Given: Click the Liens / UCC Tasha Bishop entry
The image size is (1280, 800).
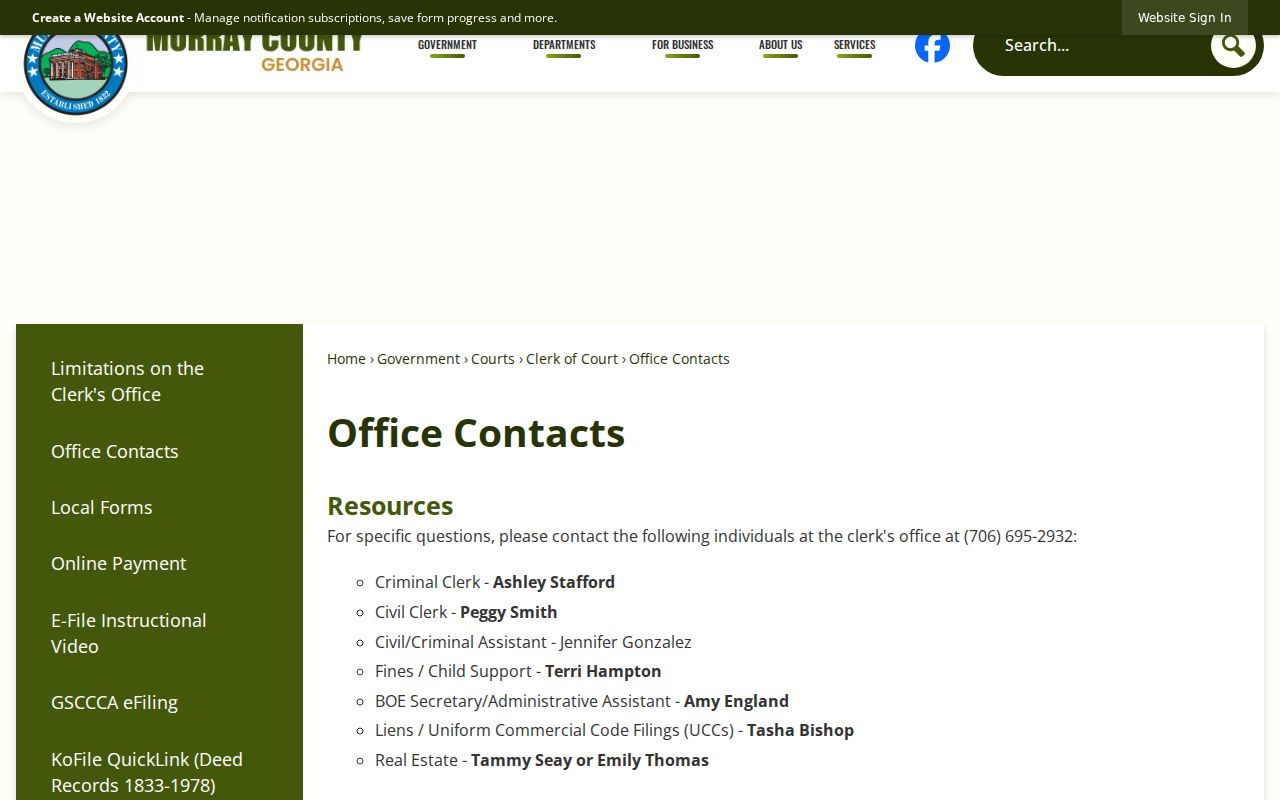Looking at the screenshot, I should 614,730.
